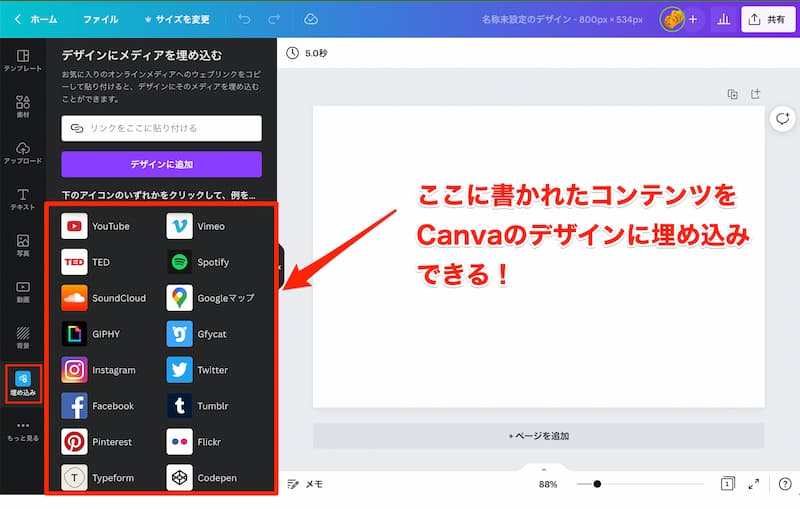
Task: Click the cloud save status icon
Action: [311, 19]
